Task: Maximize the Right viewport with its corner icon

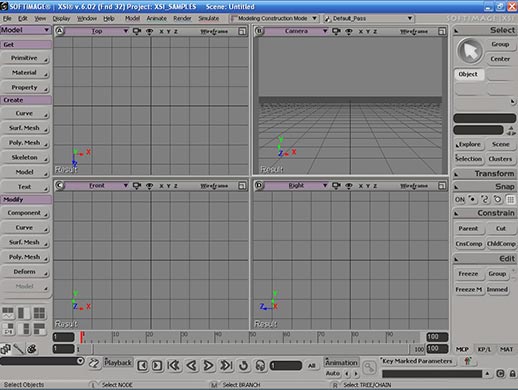Action: point(442,186)
